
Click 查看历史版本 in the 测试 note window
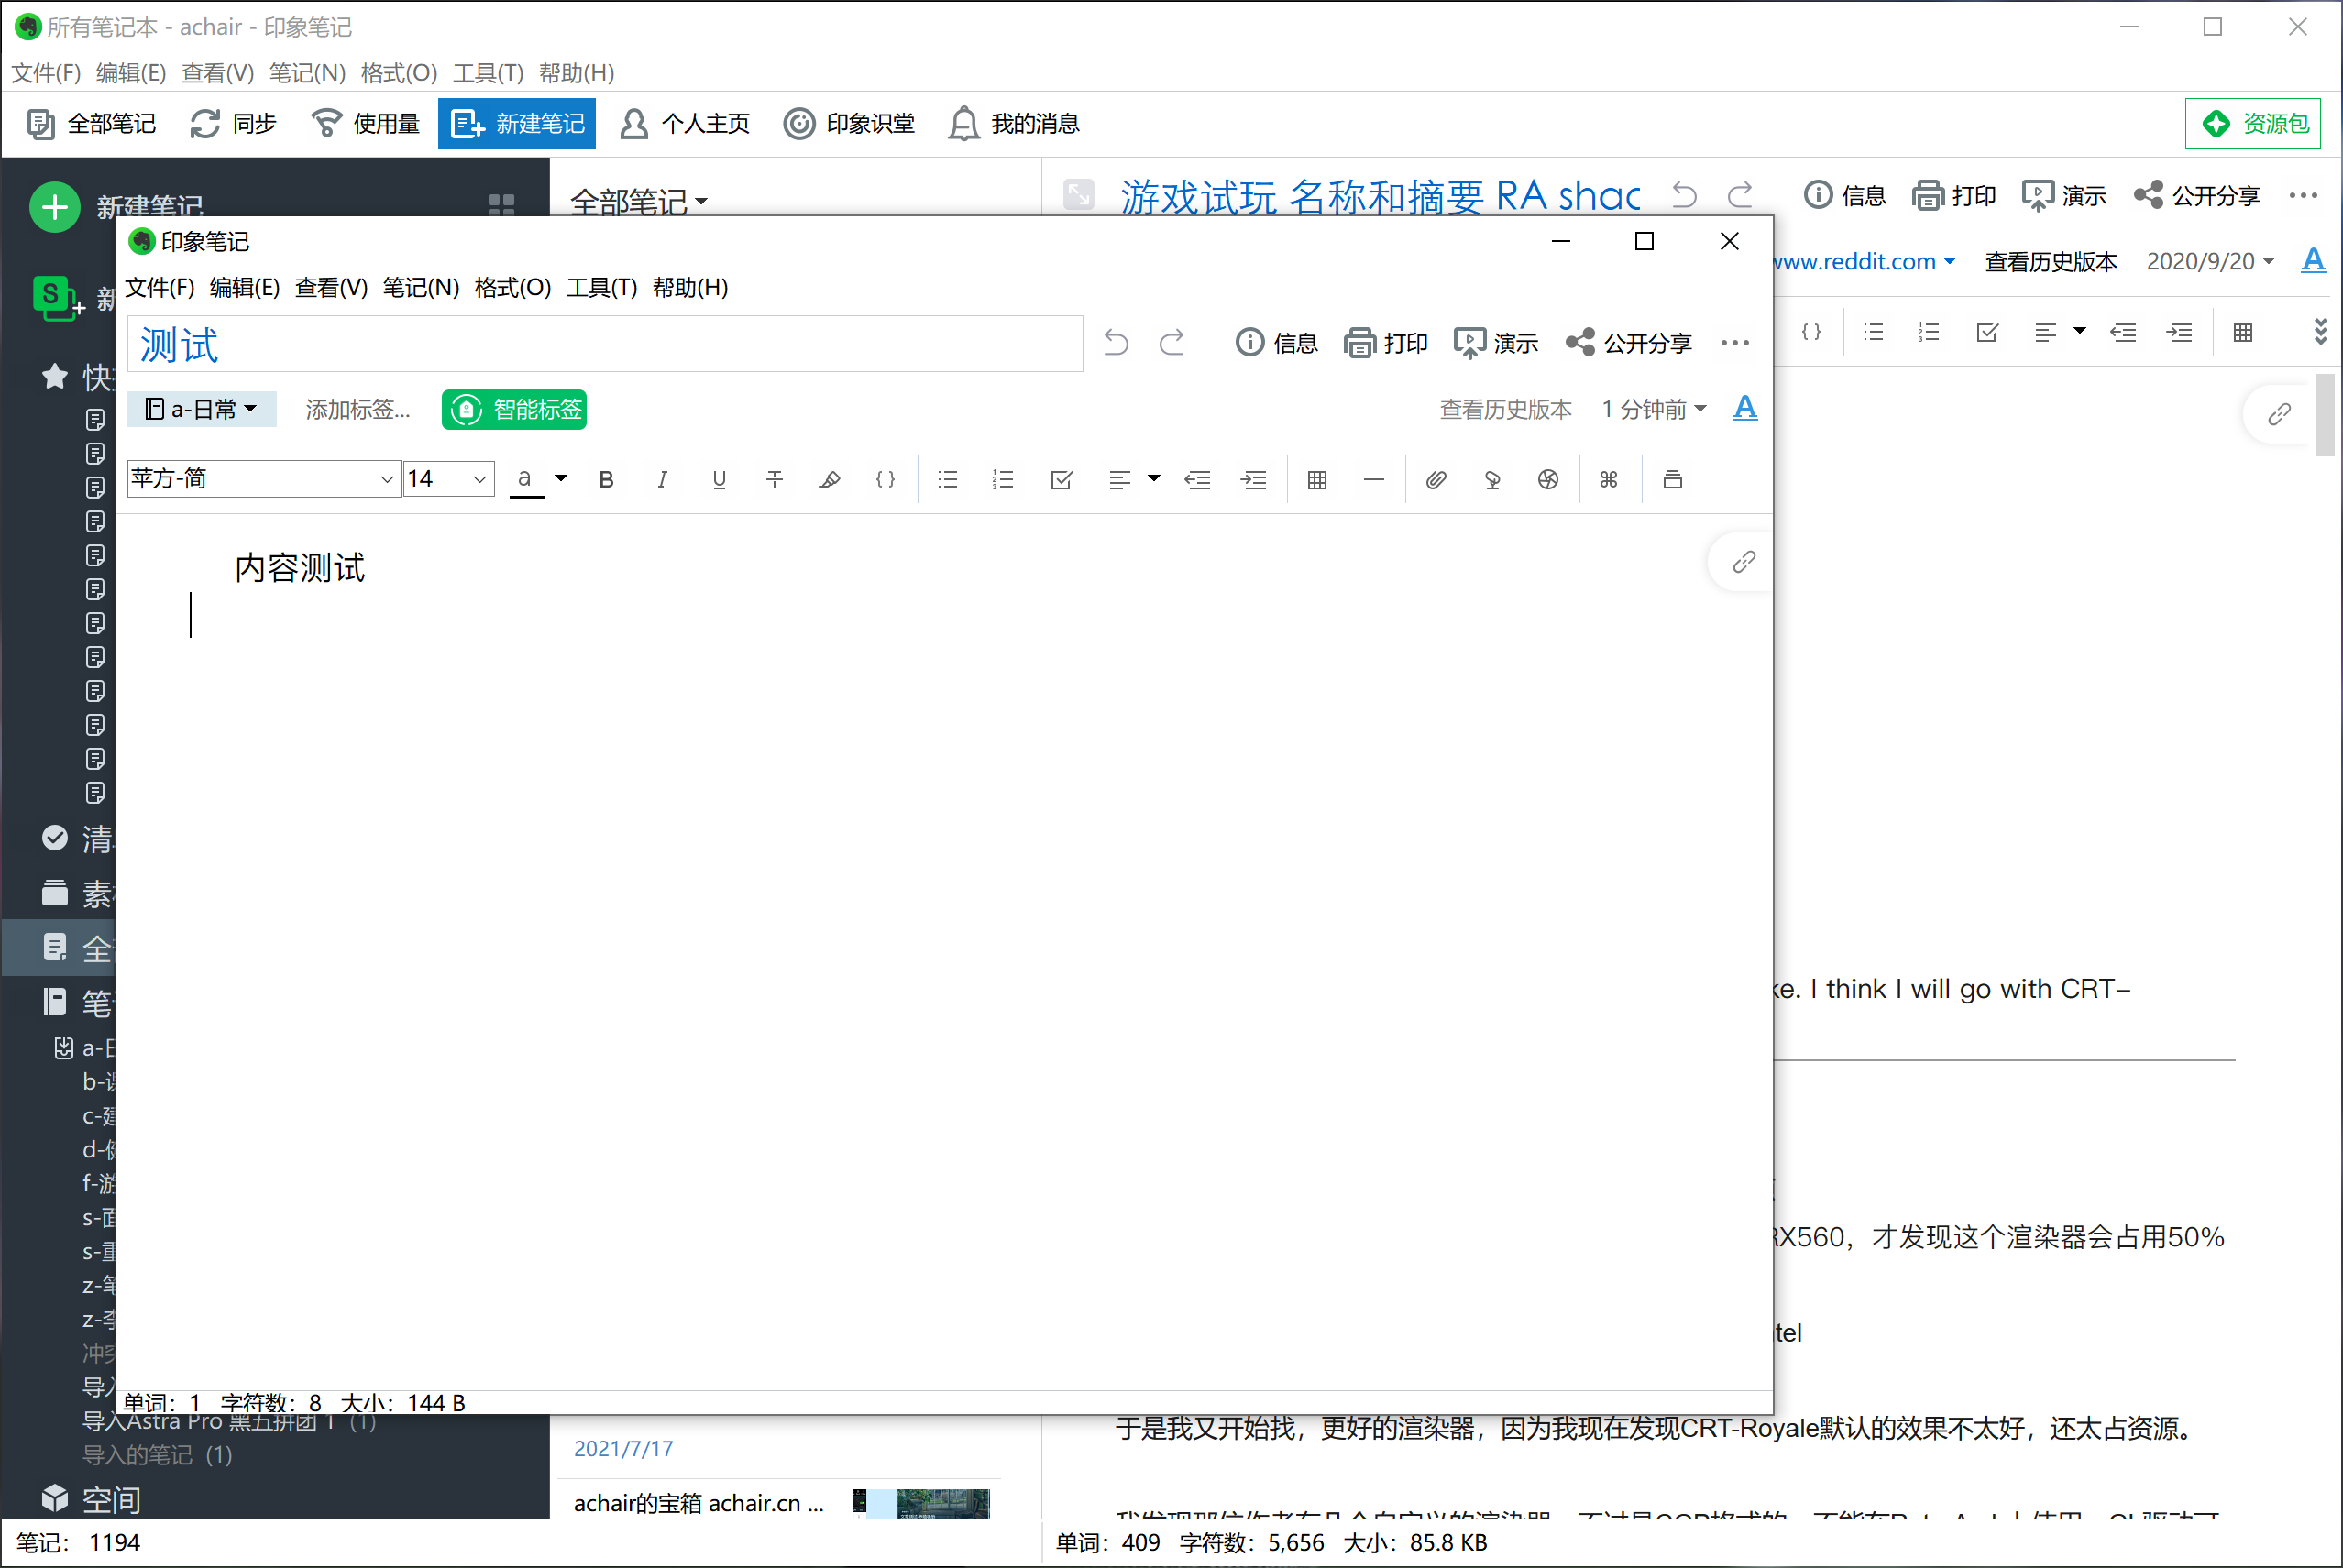(1505, 409)
